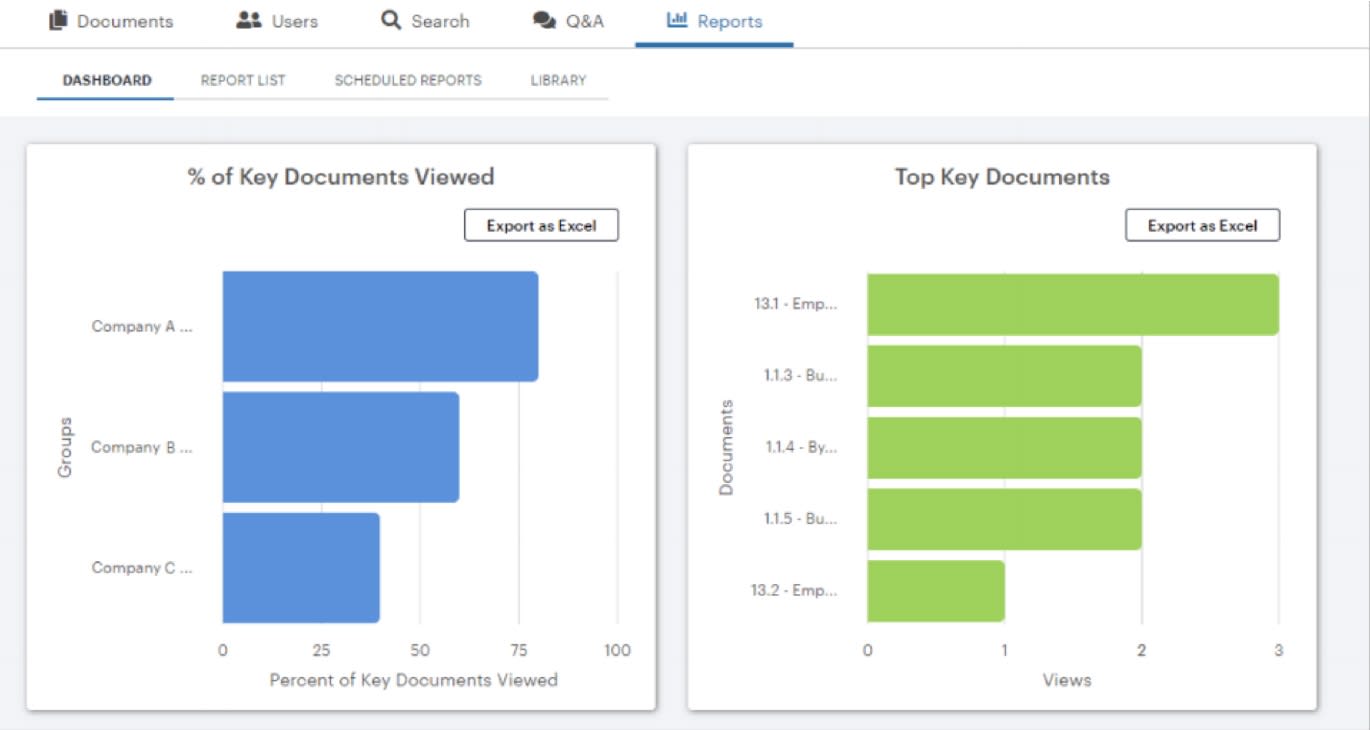Click the 13.2 - Emp... green bar
1370x730 pixels.
point(936,591)
